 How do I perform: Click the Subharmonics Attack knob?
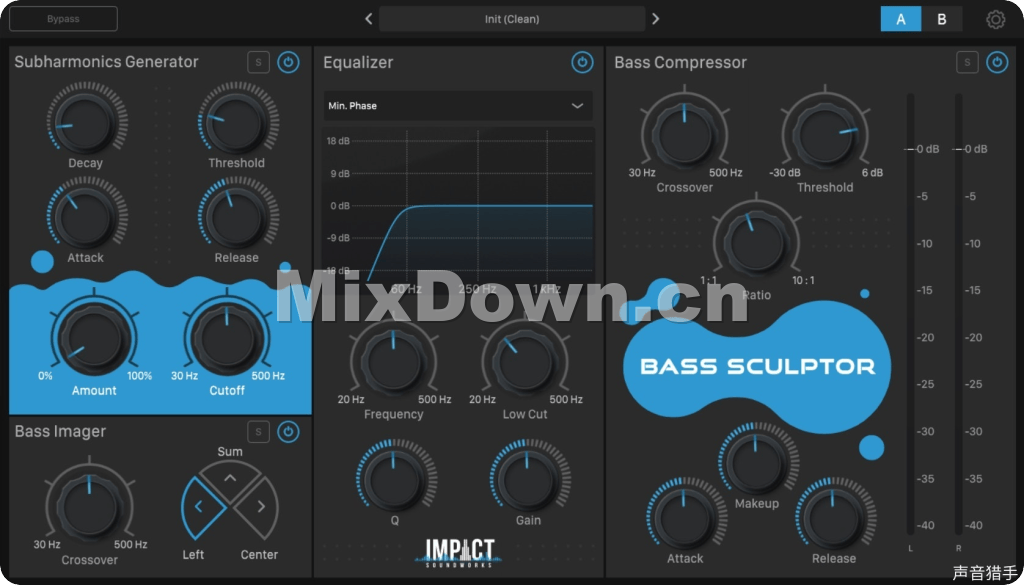(86, 217)
